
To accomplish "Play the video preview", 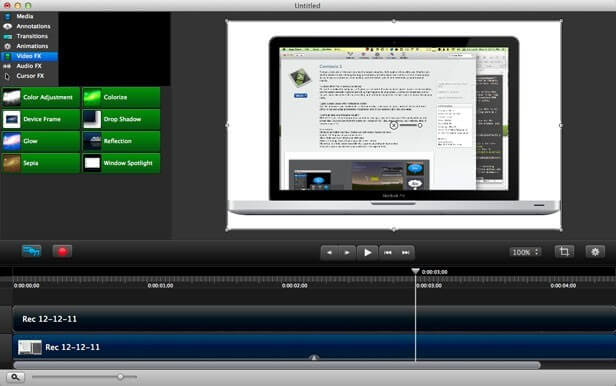I will pos(367,252).
